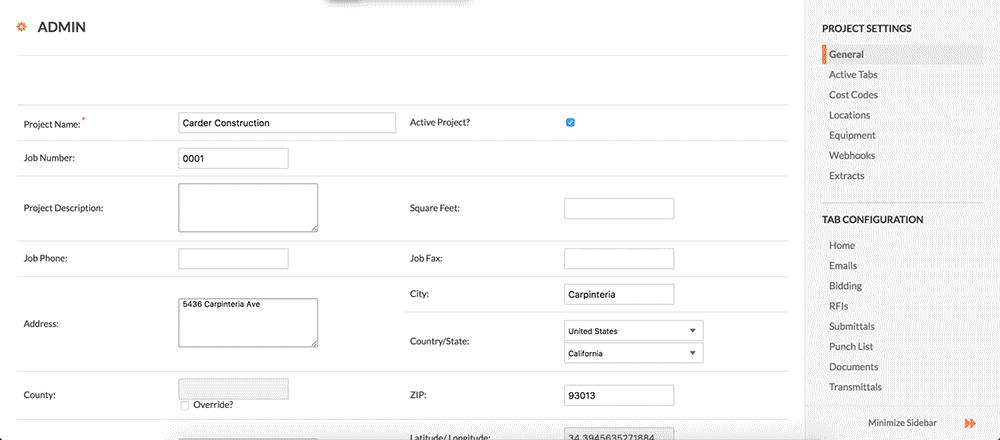Image resolution: width=1000 pixels, height=440 pixels.
Task: Click the orange Admin gear icon
Action: [x=21, y=27]
